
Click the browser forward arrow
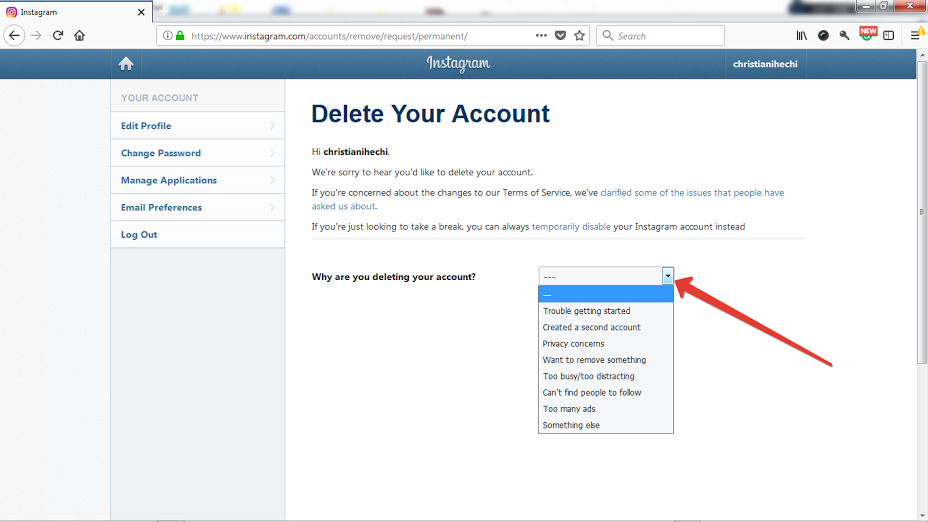36,36
